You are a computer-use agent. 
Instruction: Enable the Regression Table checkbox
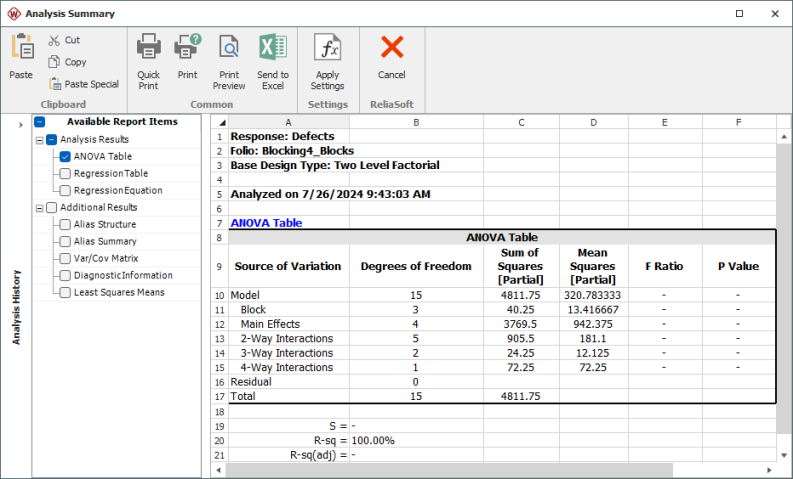pyautogui.click(x=65, y=174)
